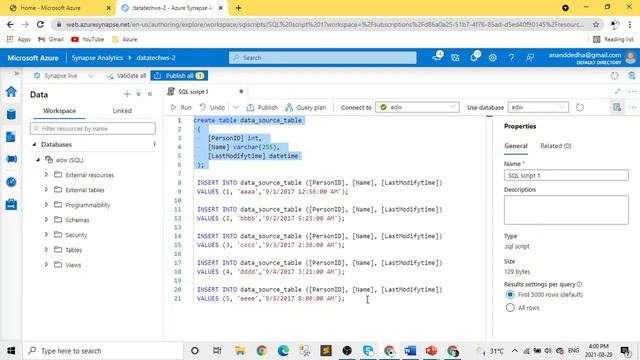Bookmark this page with the star icon
Image resolution: width=640 pixels, height=360 pixels.
[596, 24]
